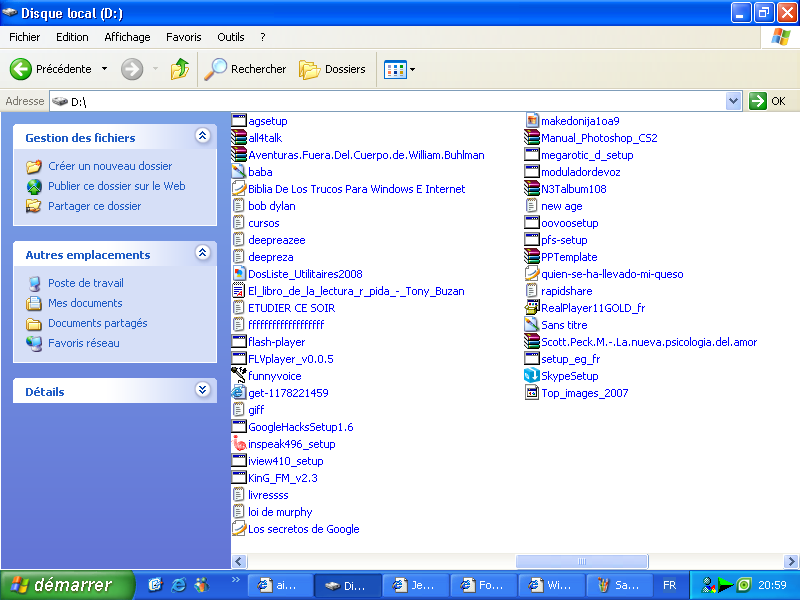
Task: Select the makedonija1oa9 file icon
Action: coord(532,120)
